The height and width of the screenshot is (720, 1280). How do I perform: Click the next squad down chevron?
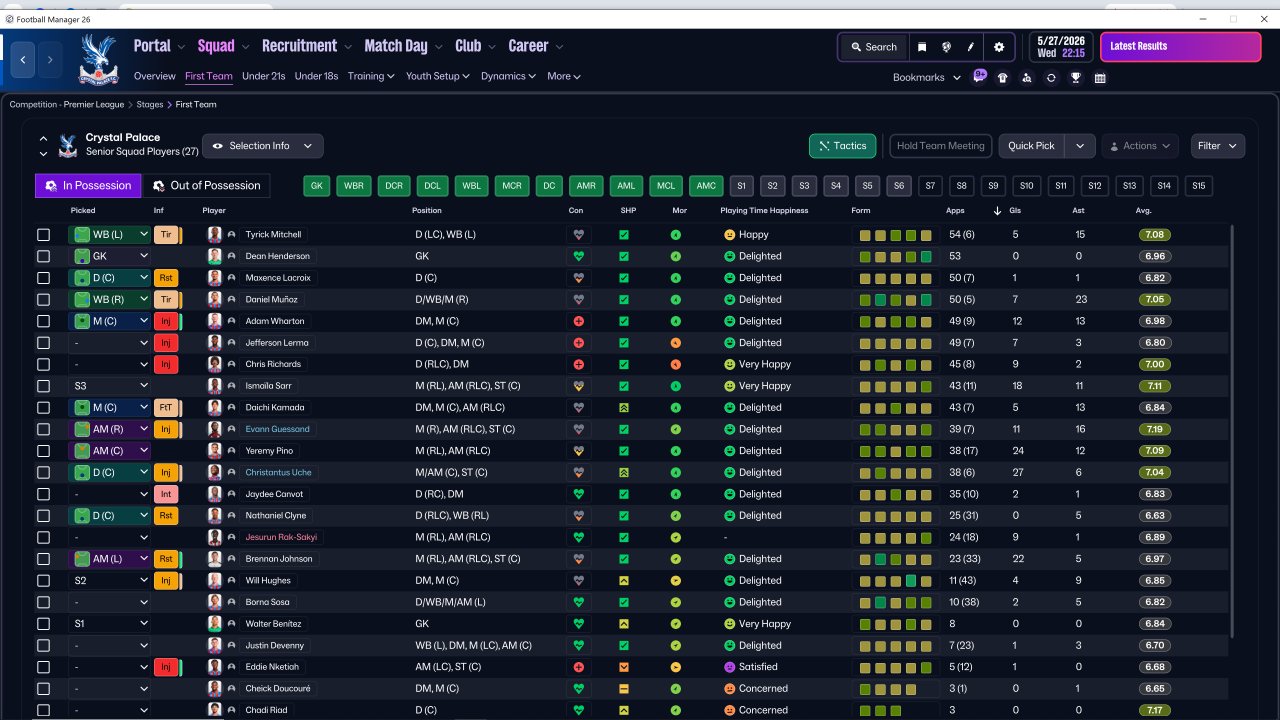pyautogui.click(x=43, y=154)
